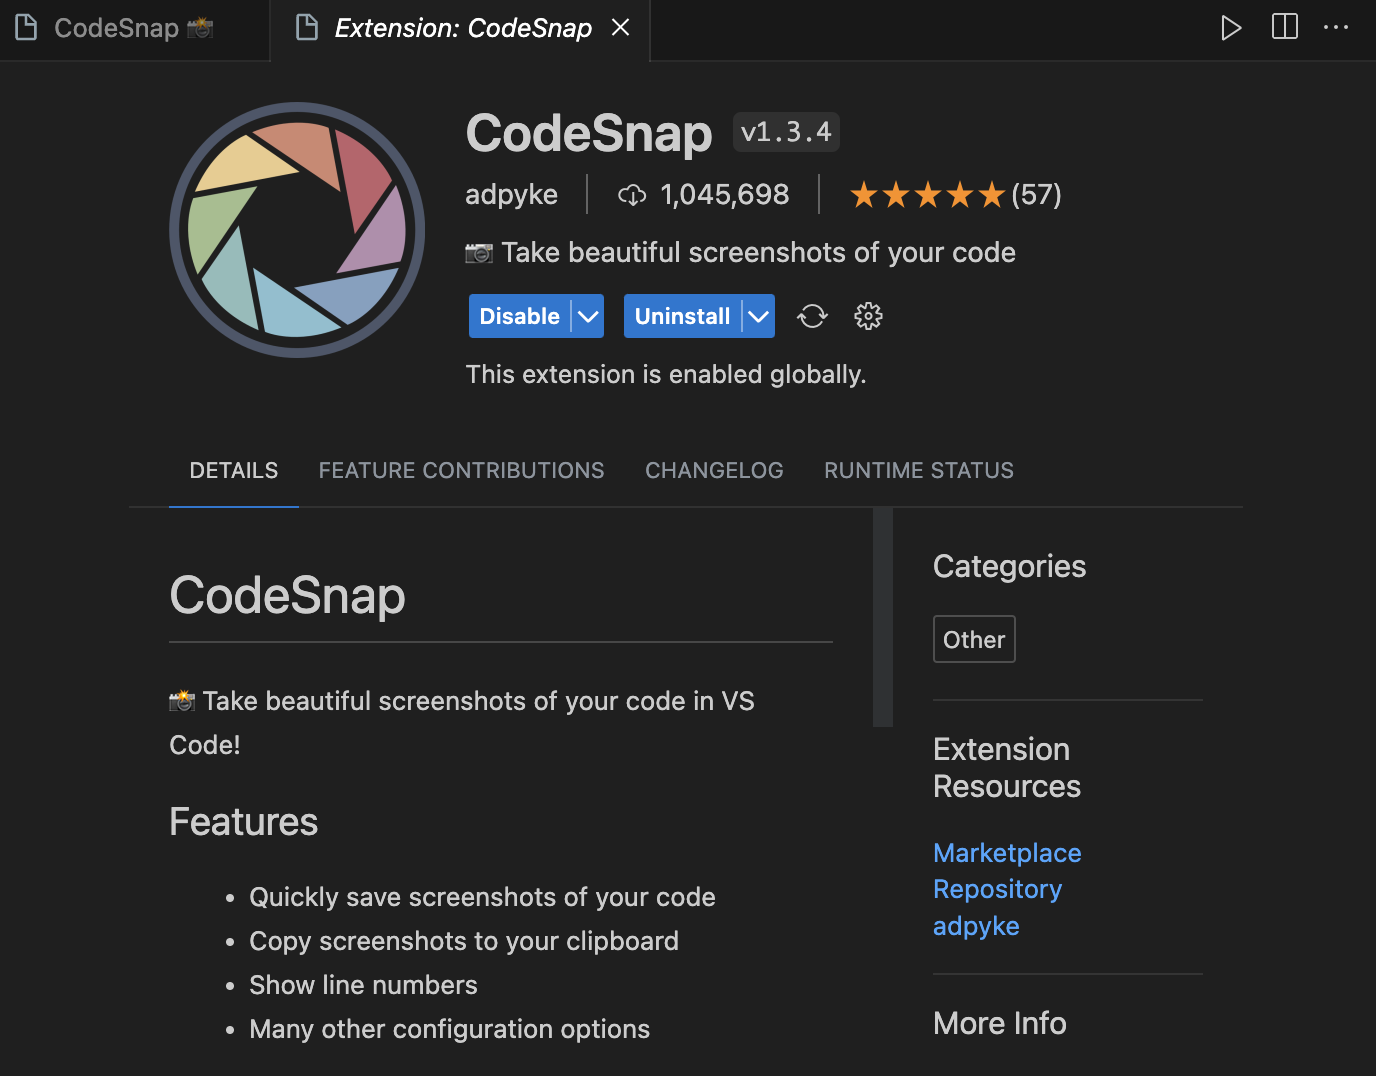Open the Changelog tab
1376x1076 pixels.
coord(714,470)
